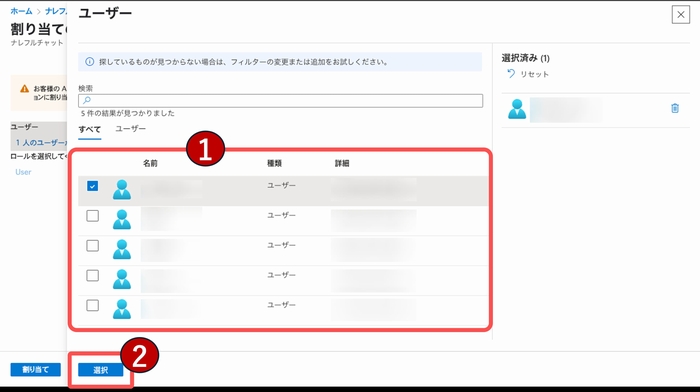Click the reset arrow icon beside リセット
The image size is (700, 392).
coord(511,74)
